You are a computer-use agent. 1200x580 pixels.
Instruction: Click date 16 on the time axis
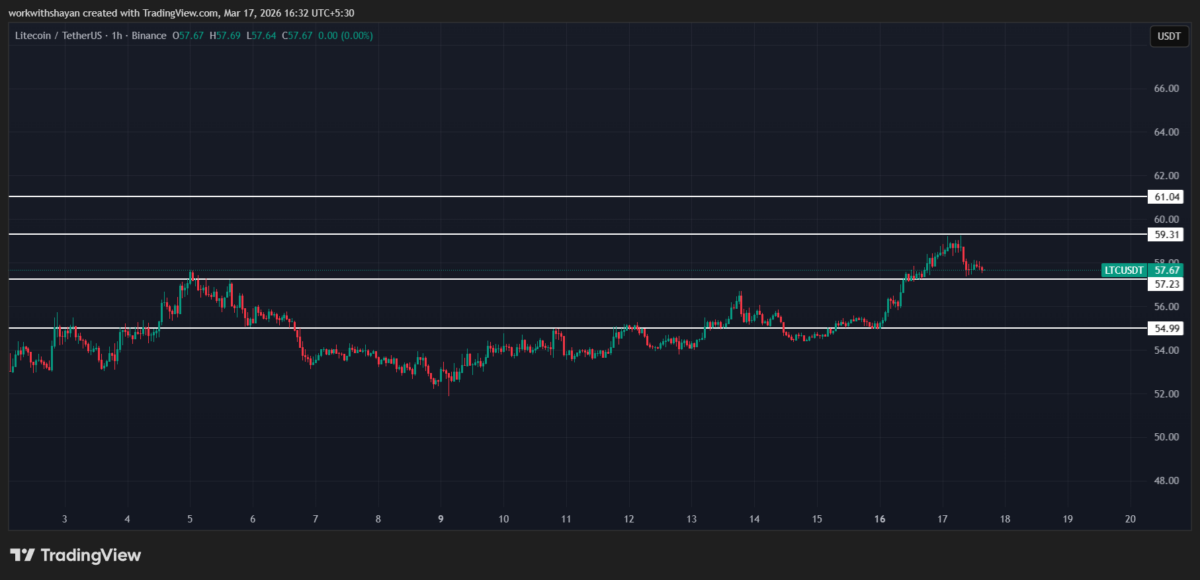(x=880, y=519)
